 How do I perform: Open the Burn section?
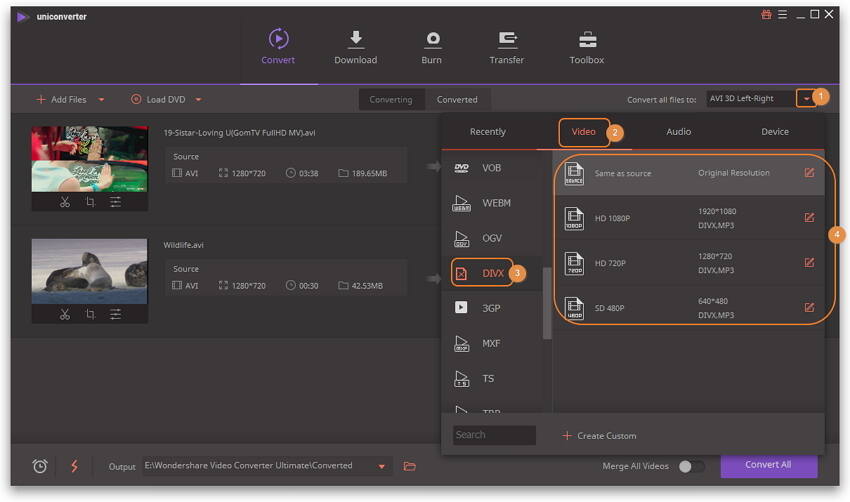pos(432,47)
